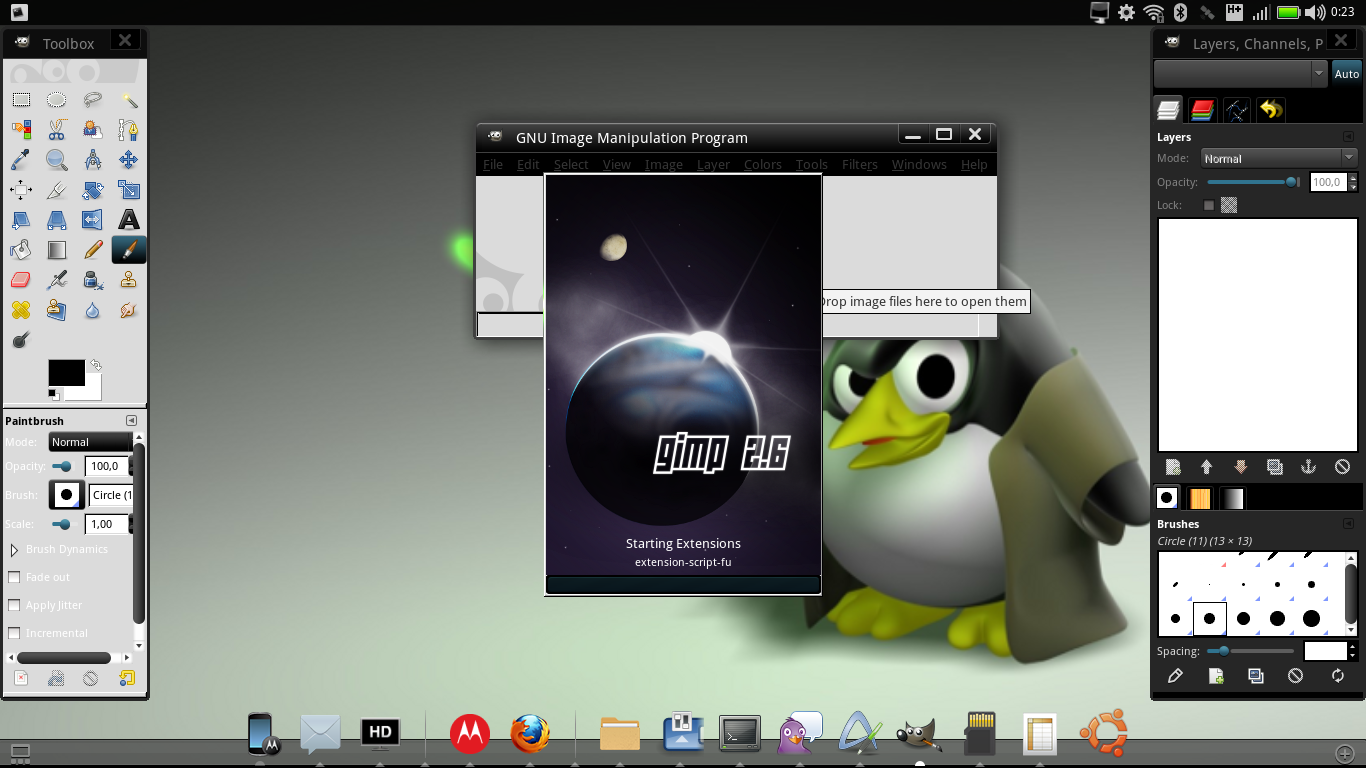Pick the Pencil tool
1366x768 pixels.
[93, 250]
